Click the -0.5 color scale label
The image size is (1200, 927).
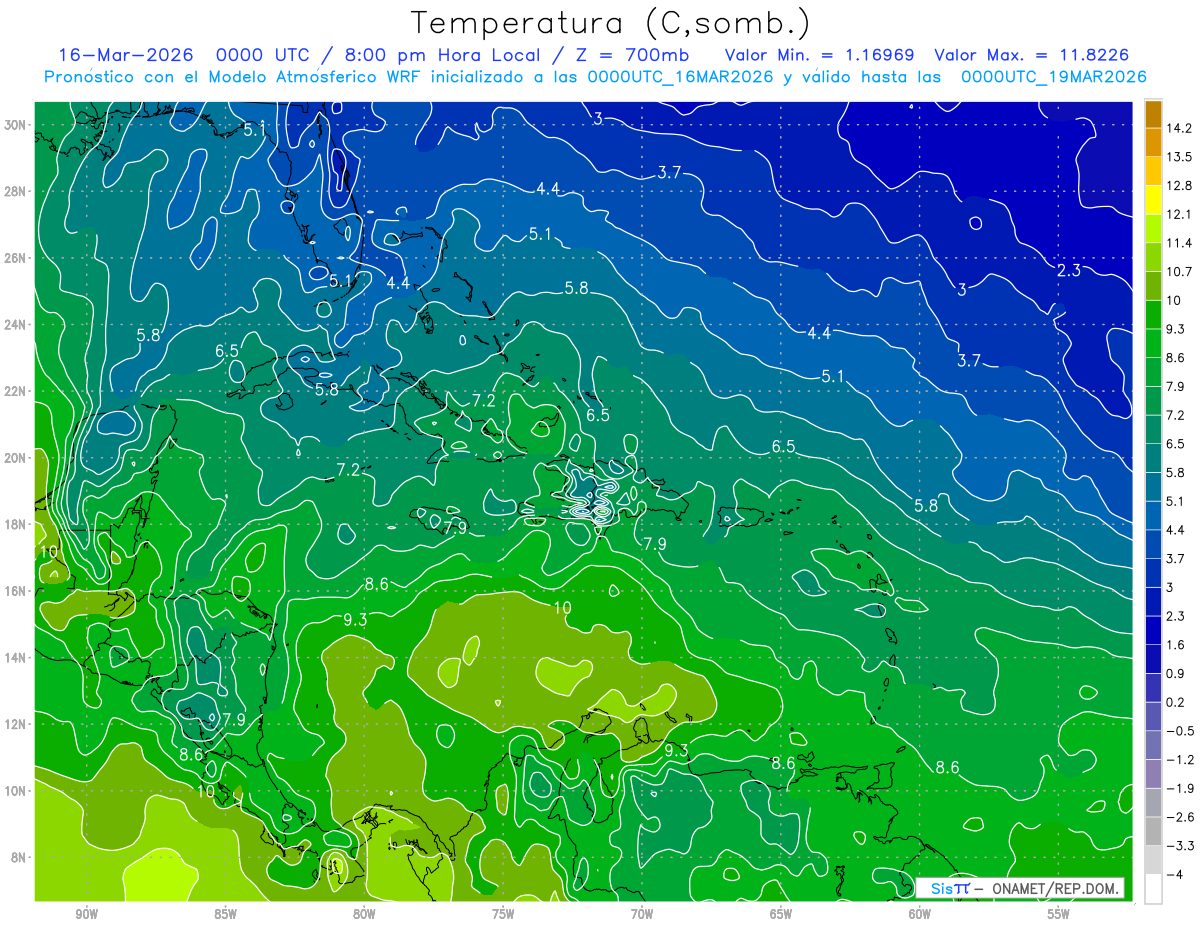pos(1181,731)
